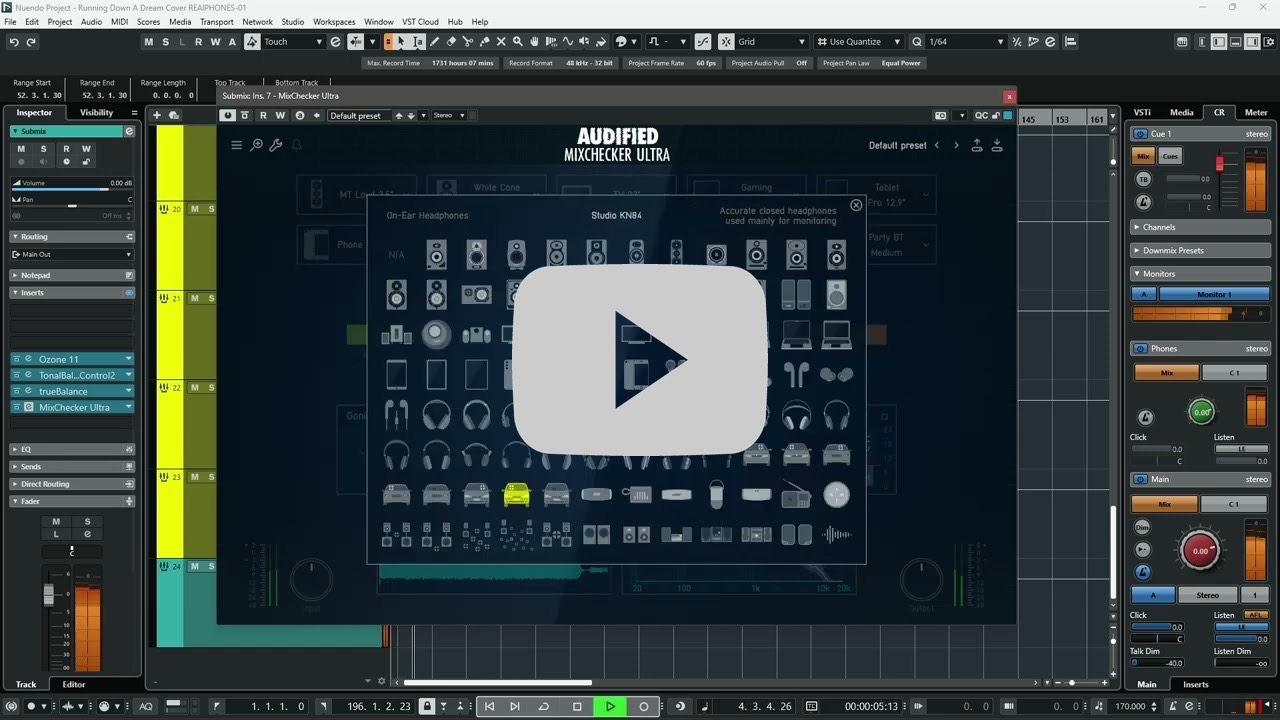This screenshot has height=720, width=1280.
Task: Select the Ozone 11 insert slot
Action: point(72,359)
